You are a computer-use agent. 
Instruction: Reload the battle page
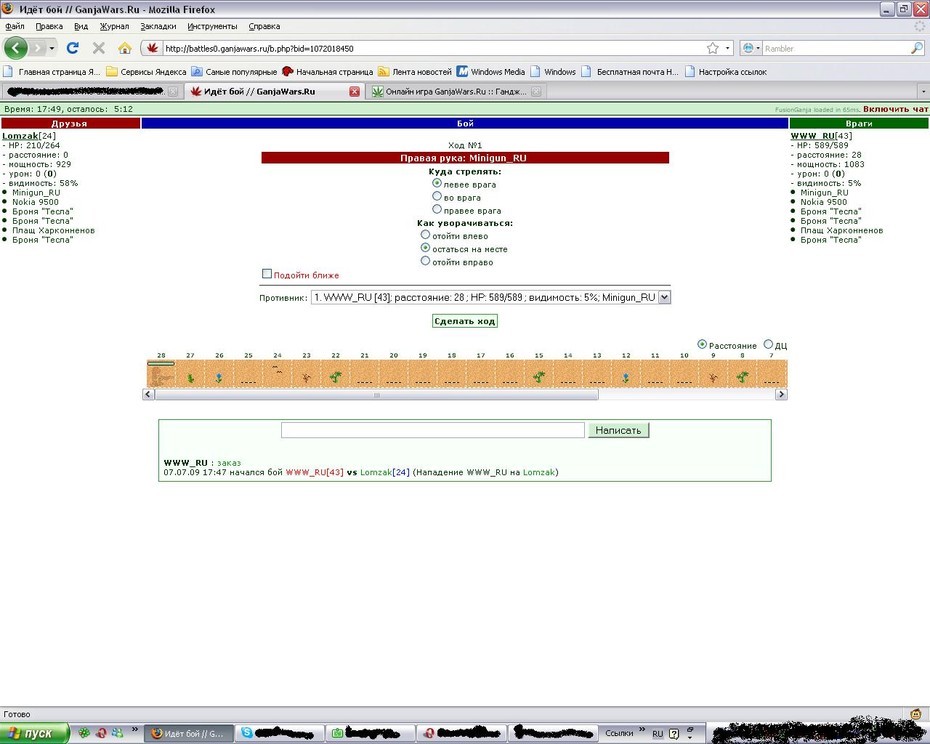[x=73, y=48]
